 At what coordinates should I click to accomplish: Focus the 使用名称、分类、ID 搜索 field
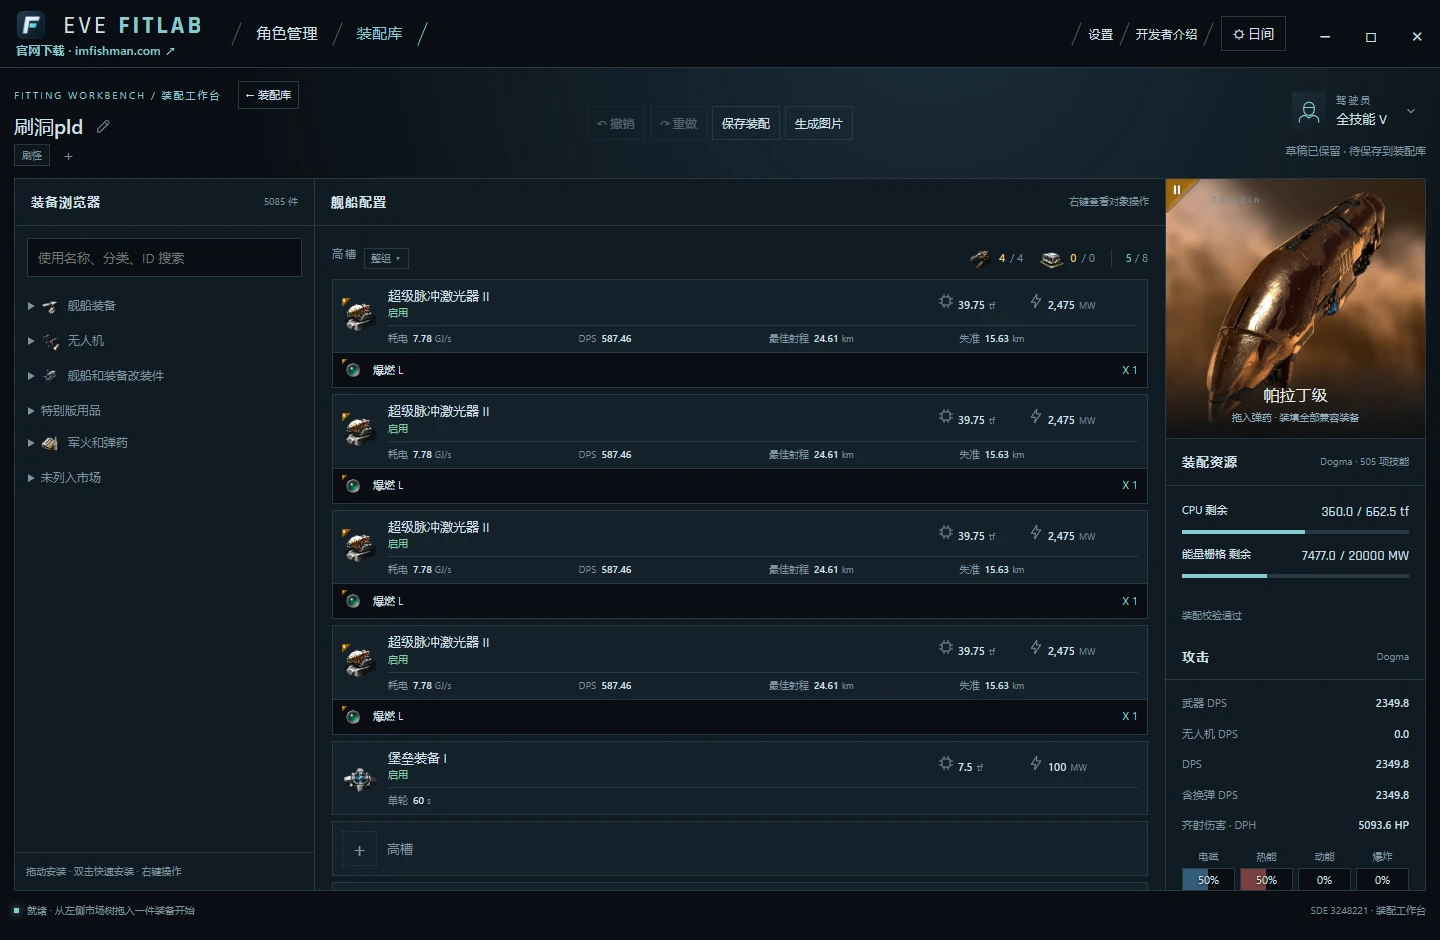point(164,258)
